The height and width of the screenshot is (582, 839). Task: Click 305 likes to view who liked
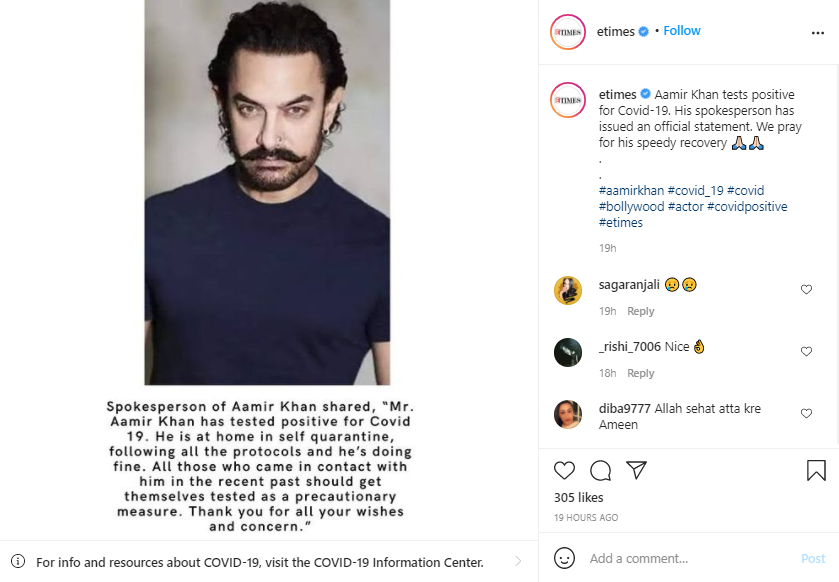(x=578, y=497)
